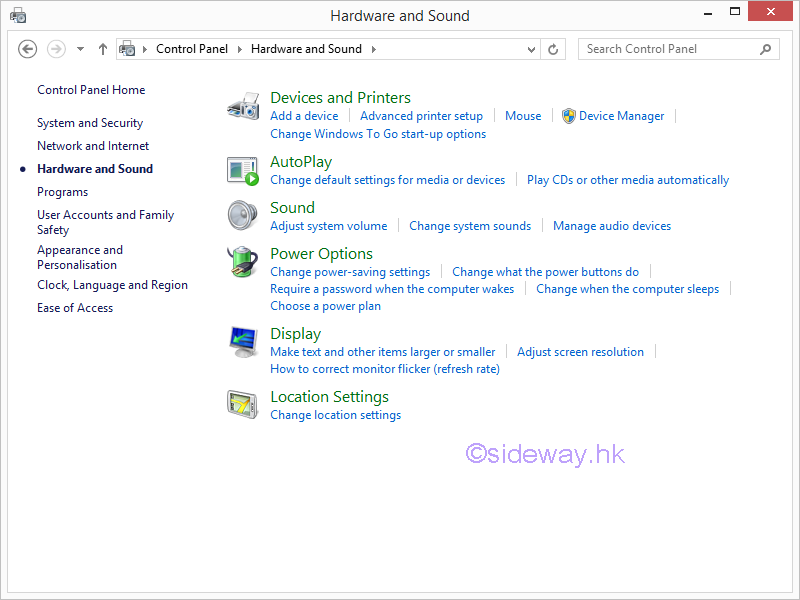Click the Search Control Panel field
This screenshot has height=600, width=800.
point(668,49)
